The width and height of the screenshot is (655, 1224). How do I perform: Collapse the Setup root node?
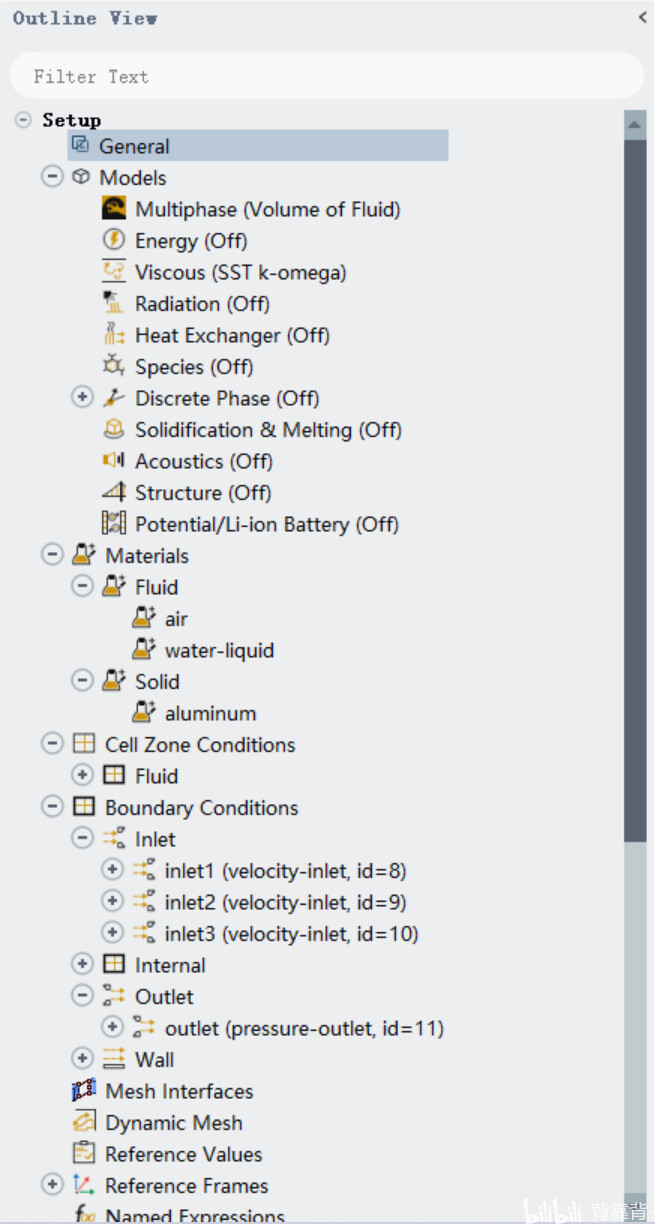point(23,120)
